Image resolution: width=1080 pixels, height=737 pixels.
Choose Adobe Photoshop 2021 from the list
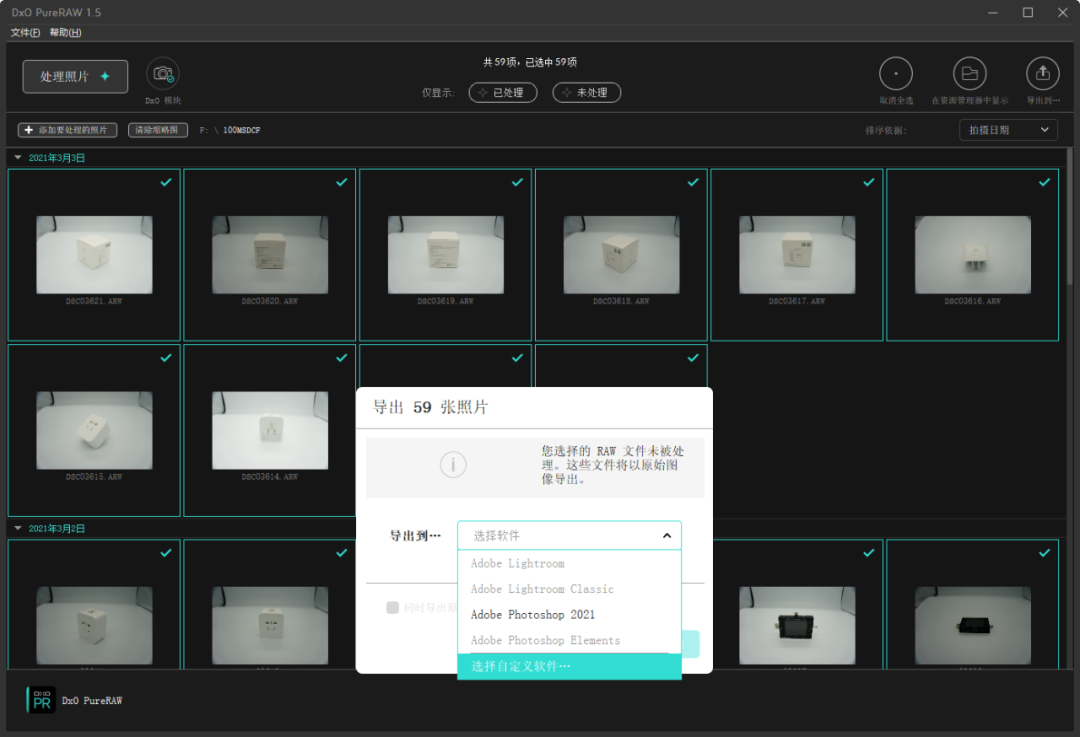coord(570,614)
